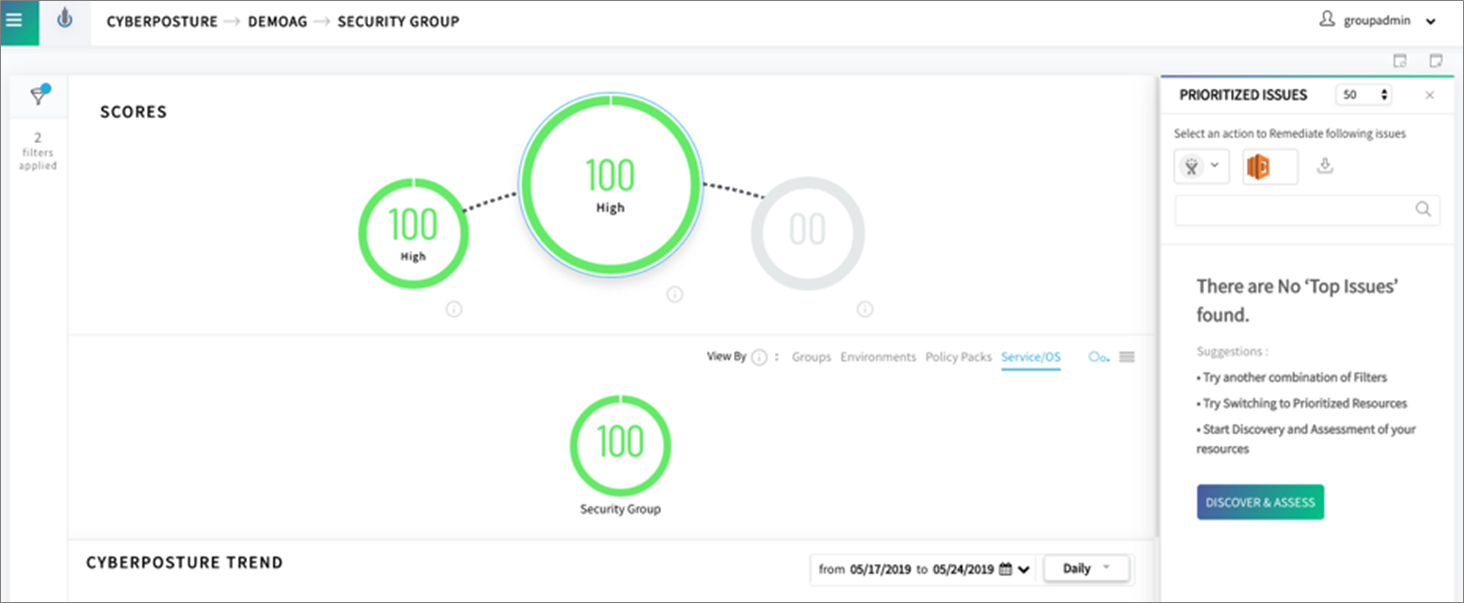The height and width of the screenshot is (603, 1464).
Task: Focus the prioritized issues search field
Action: click(x=1307, y=210)
